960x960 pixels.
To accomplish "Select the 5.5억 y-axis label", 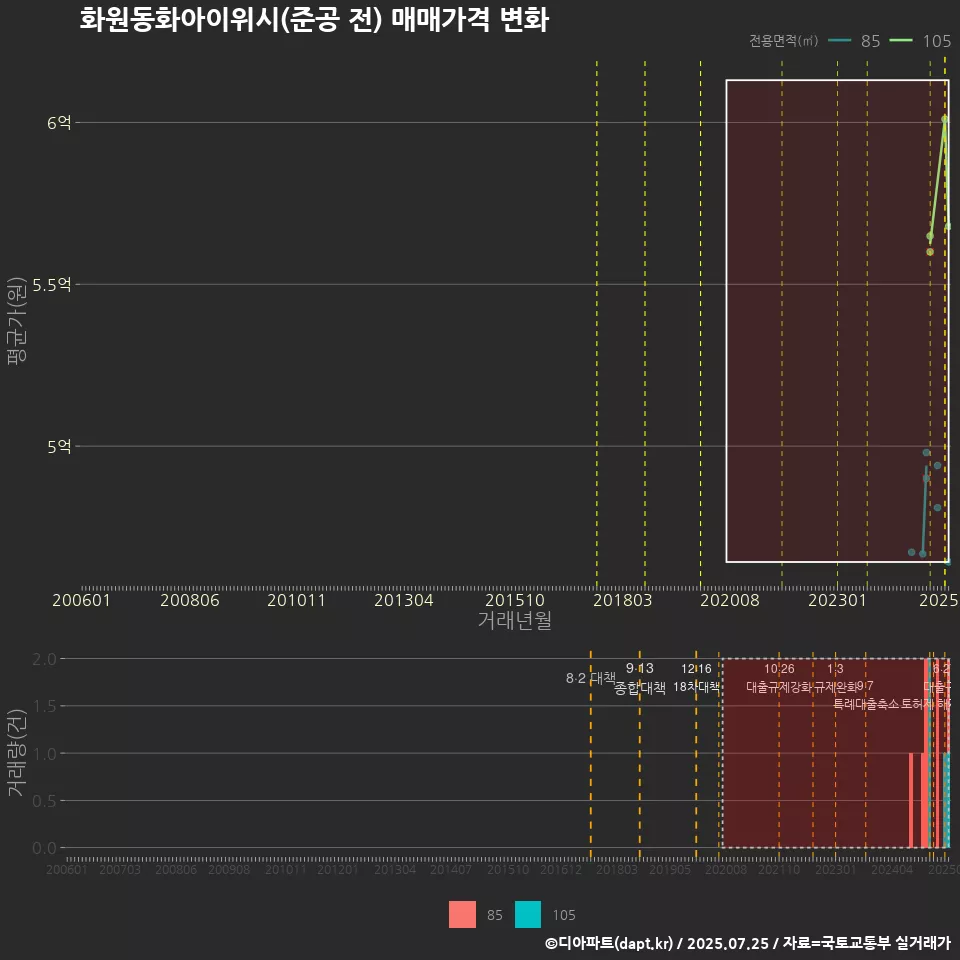I will [51, 285].
